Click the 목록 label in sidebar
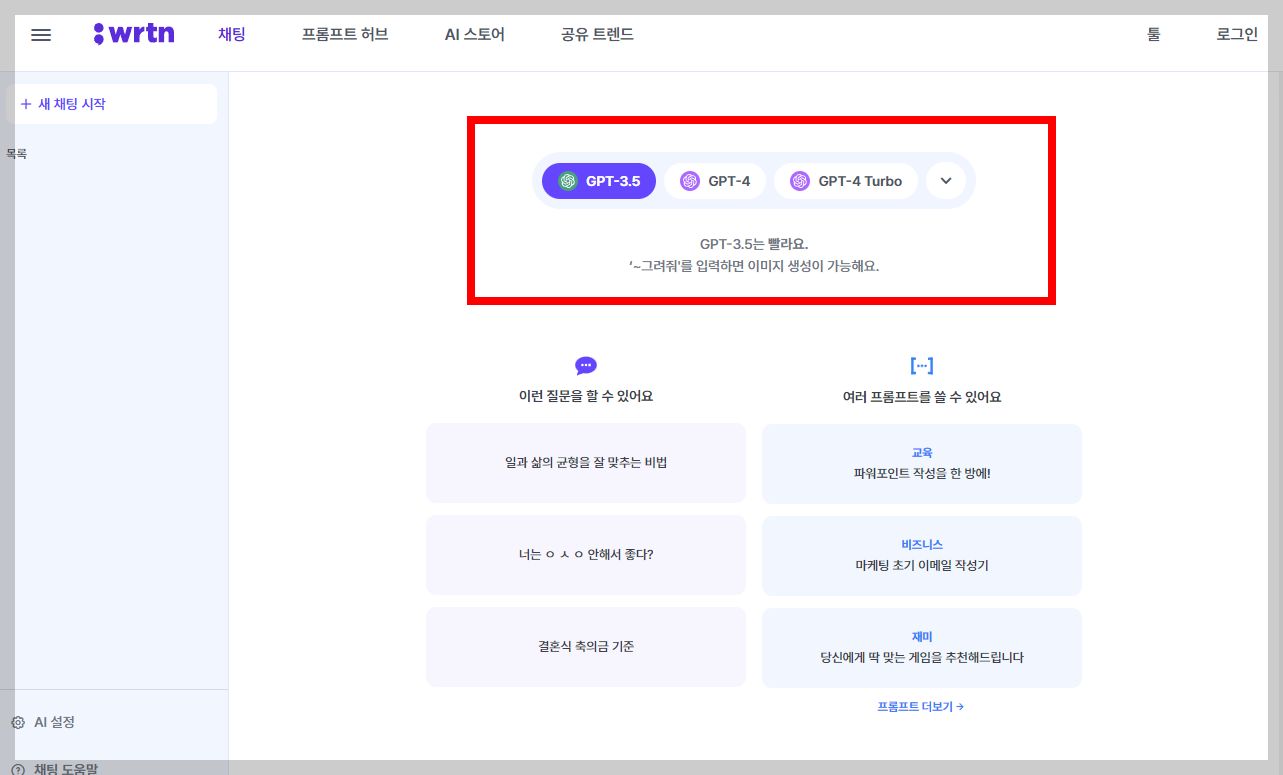The image size is (1283, 775). pyautogui.click(x=16, y=154)
